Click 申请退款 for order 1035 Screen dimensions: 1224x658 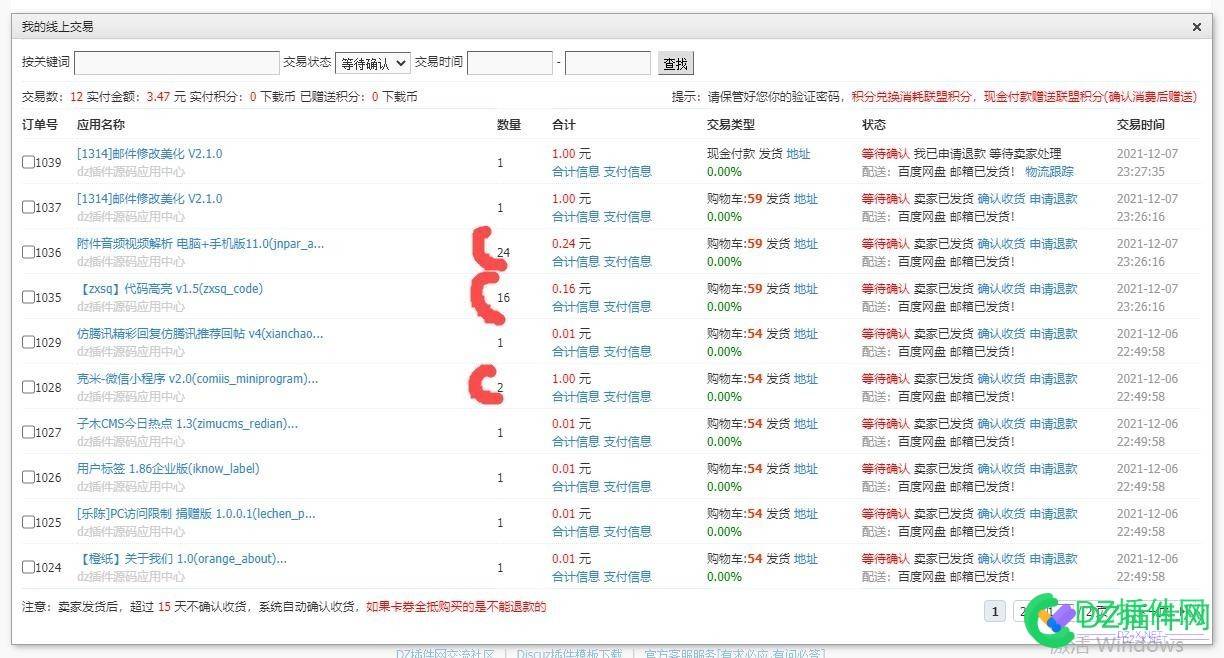[1054, 289]
